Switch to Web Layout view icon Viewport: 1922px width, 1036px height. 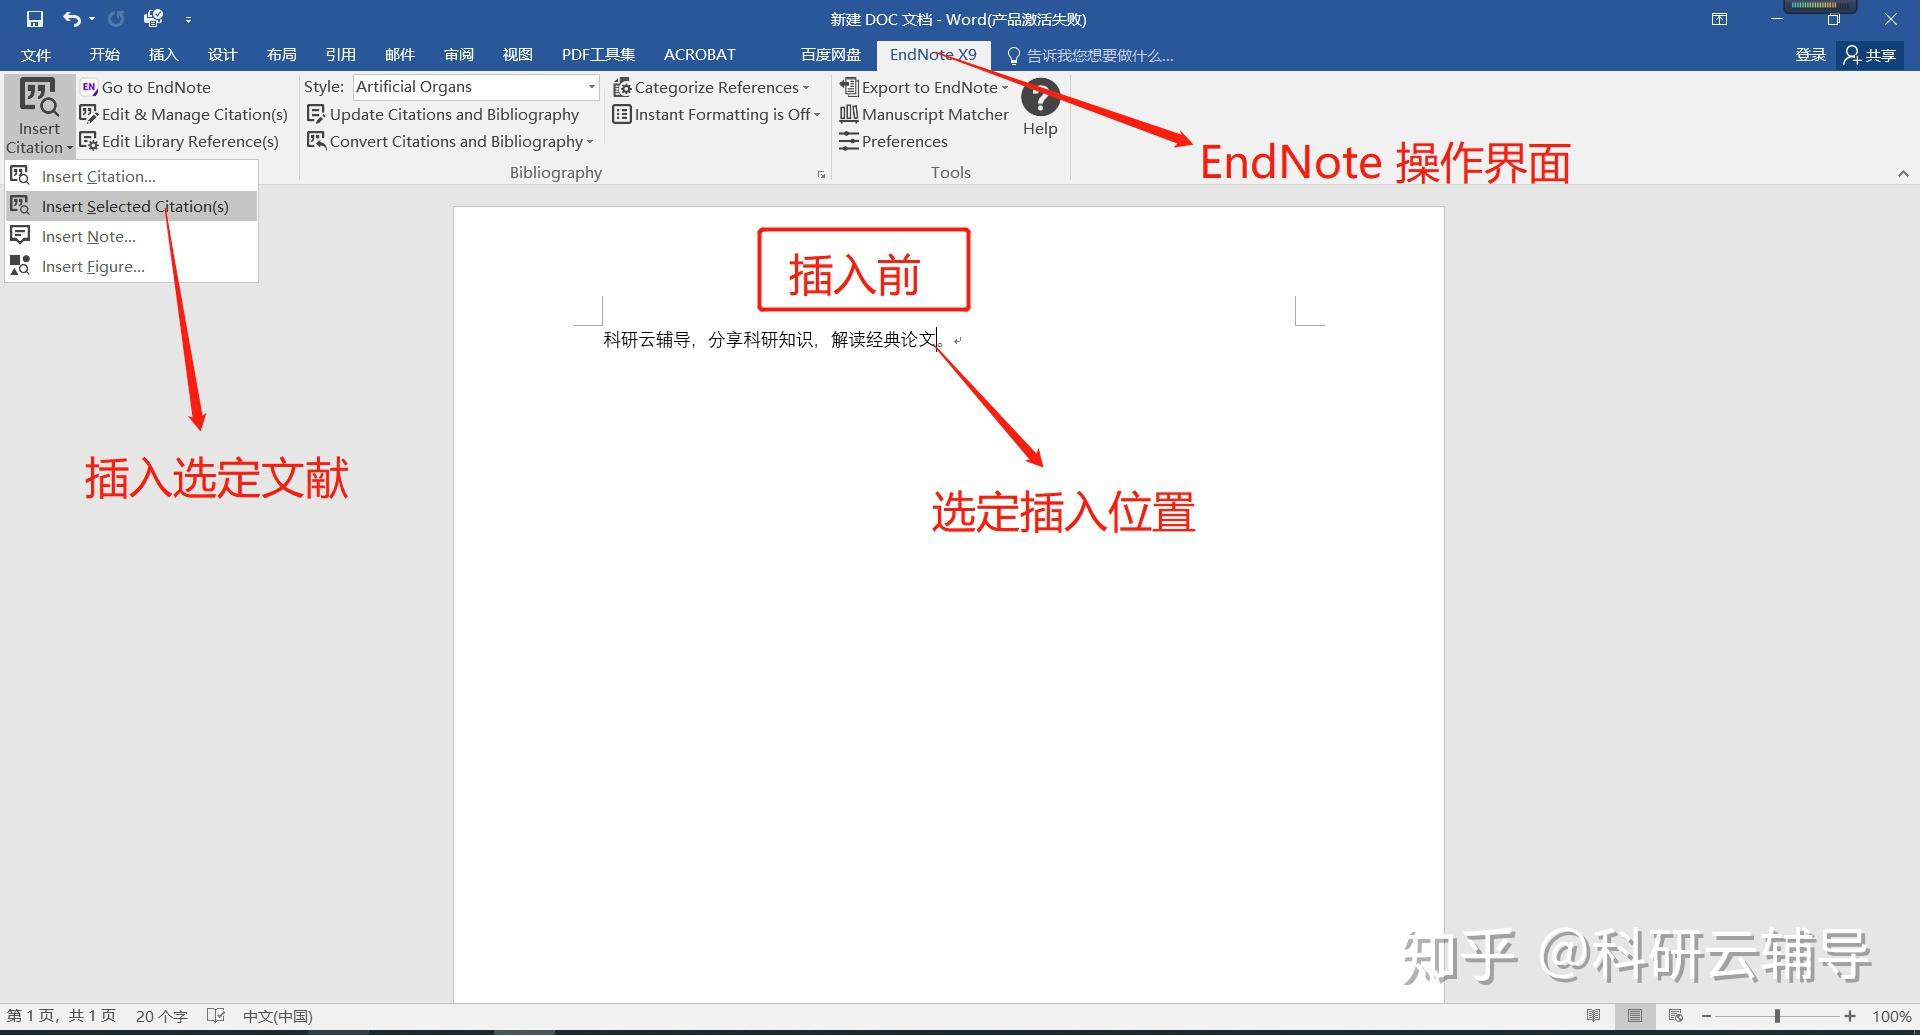tap(1676, 1016)
